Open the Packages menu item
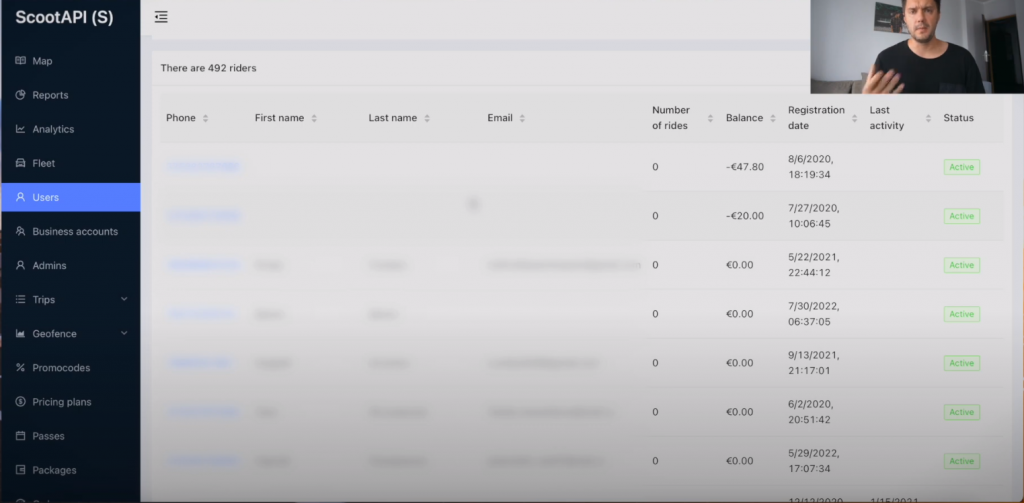Image resolution: width=1024 pixels, height=503 pixels. (54, 470)
